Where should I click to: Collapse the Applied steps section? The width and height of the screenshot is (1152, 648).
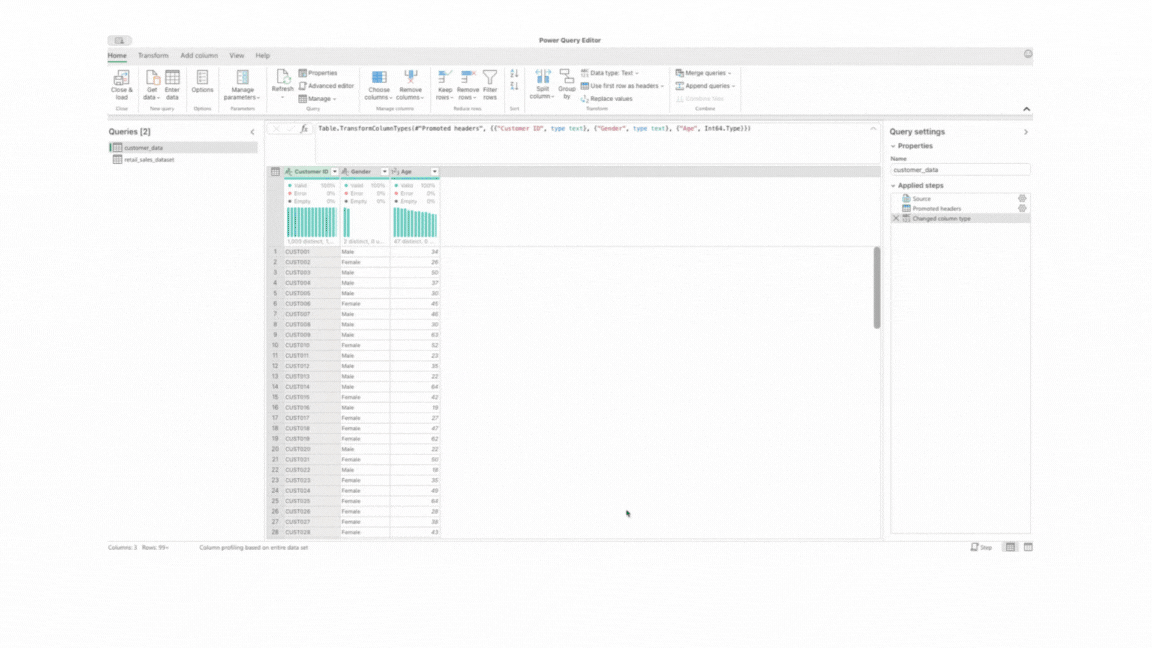(x=893, y=186)
